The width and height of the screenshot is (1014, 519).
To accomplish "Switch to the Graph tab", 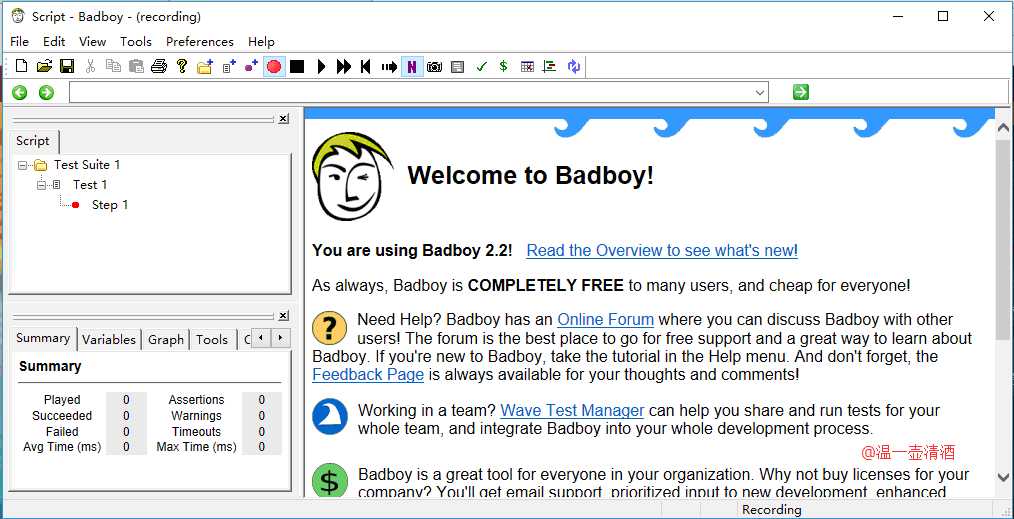I will [166, 339].
